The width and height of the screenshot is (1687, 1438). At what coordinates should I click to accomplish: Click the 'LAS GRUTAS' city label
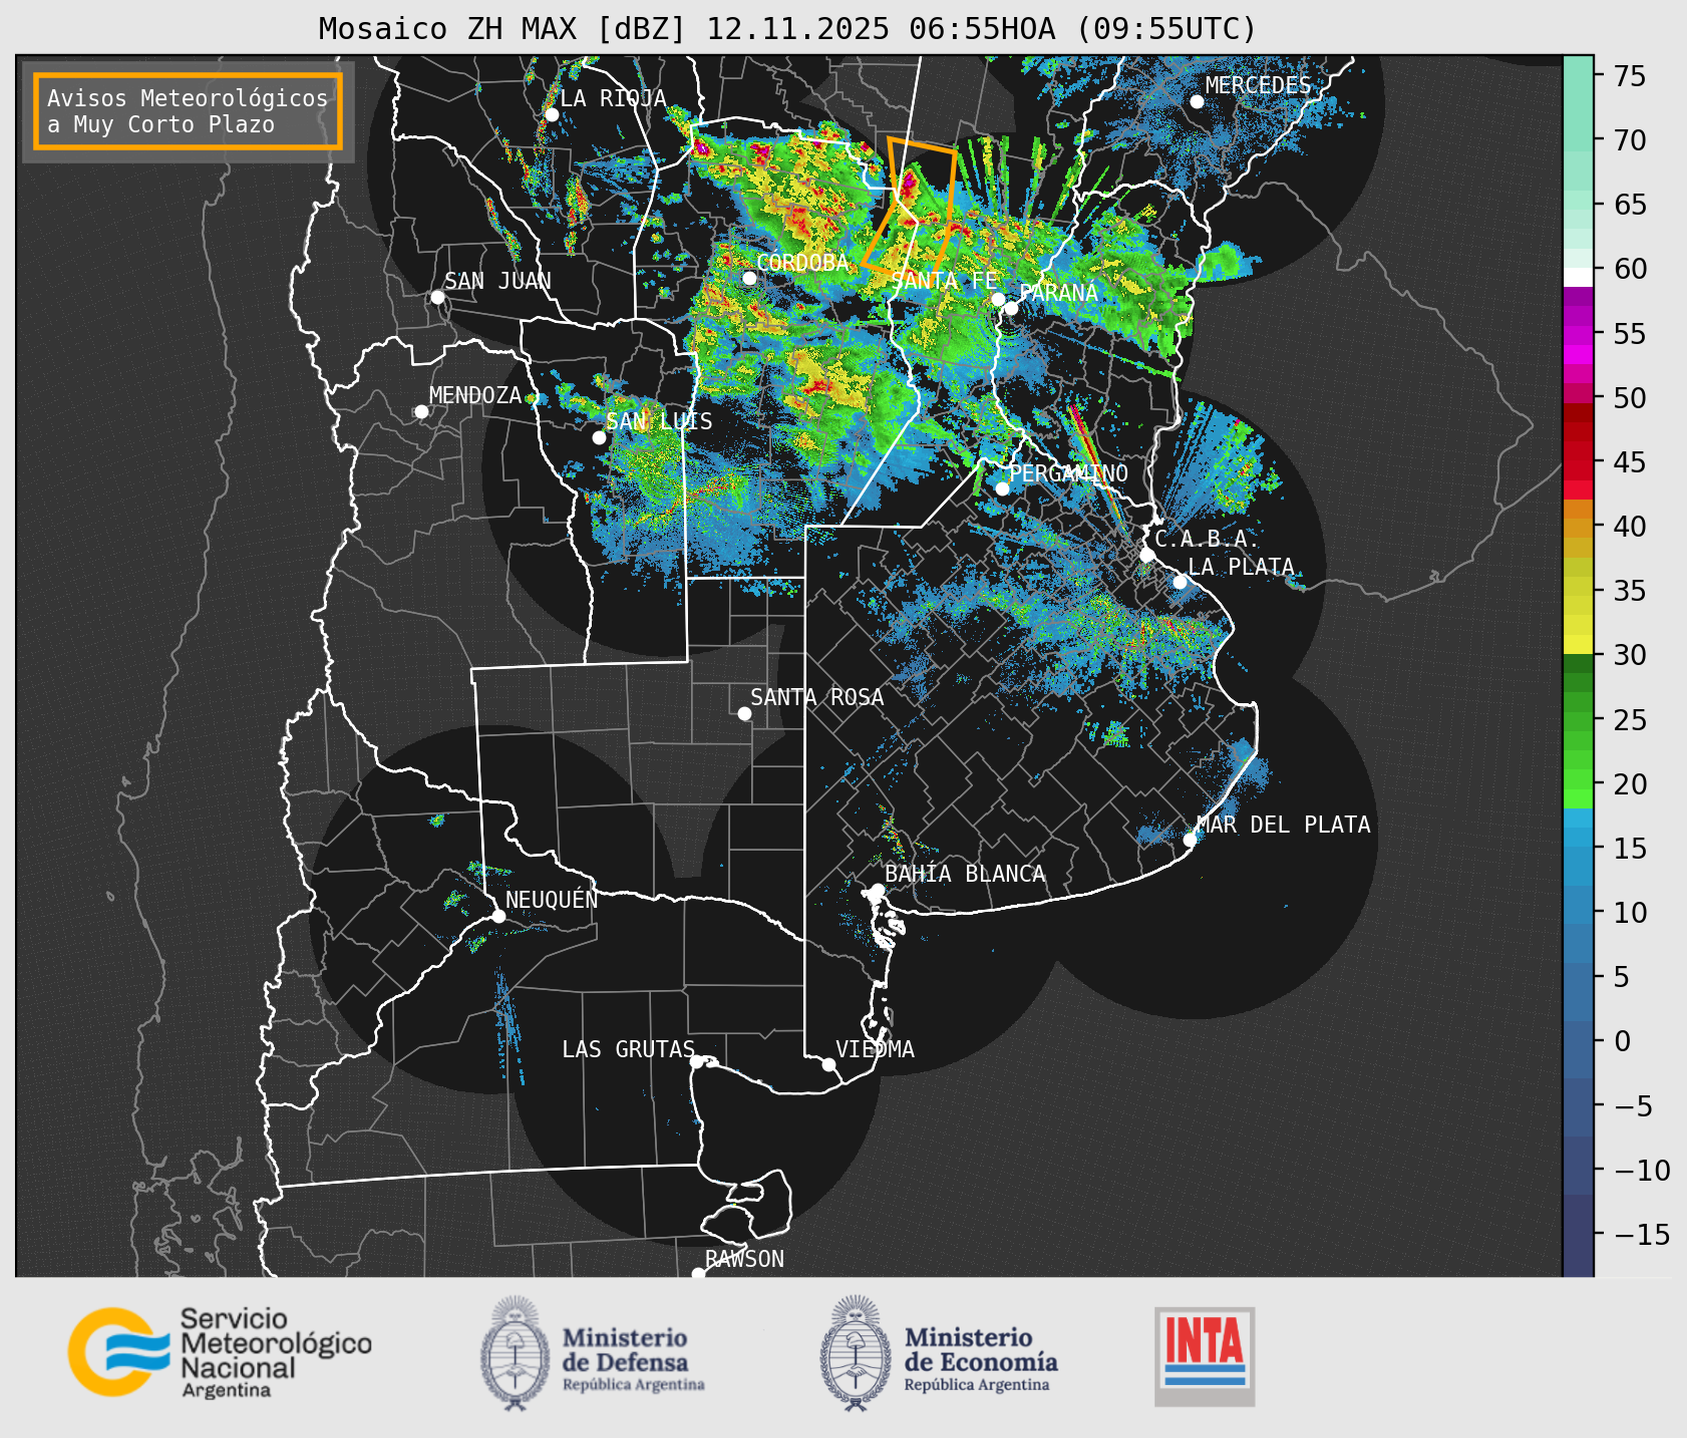click(628, 1049)
